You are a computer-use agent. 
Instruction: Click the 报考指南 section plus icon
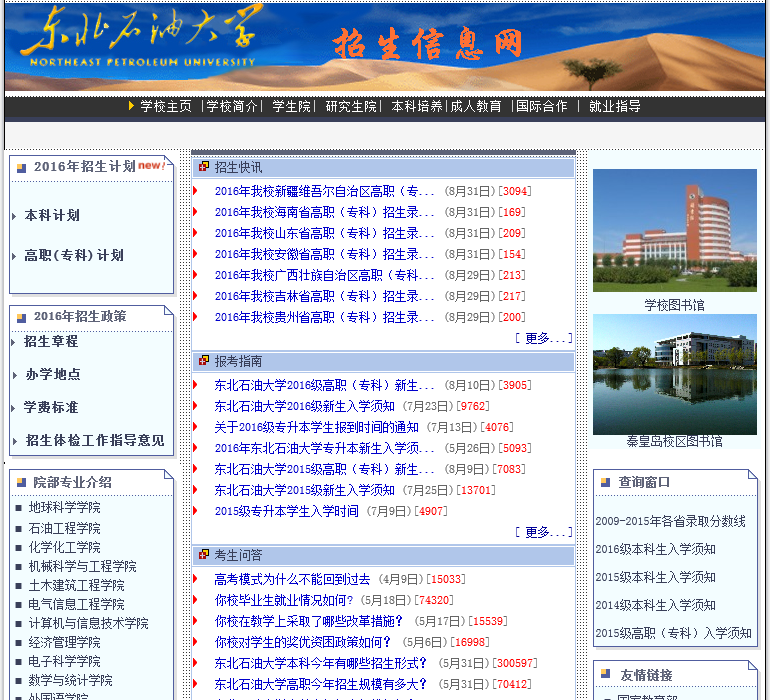pyautogui.click(x=204, y=361)
